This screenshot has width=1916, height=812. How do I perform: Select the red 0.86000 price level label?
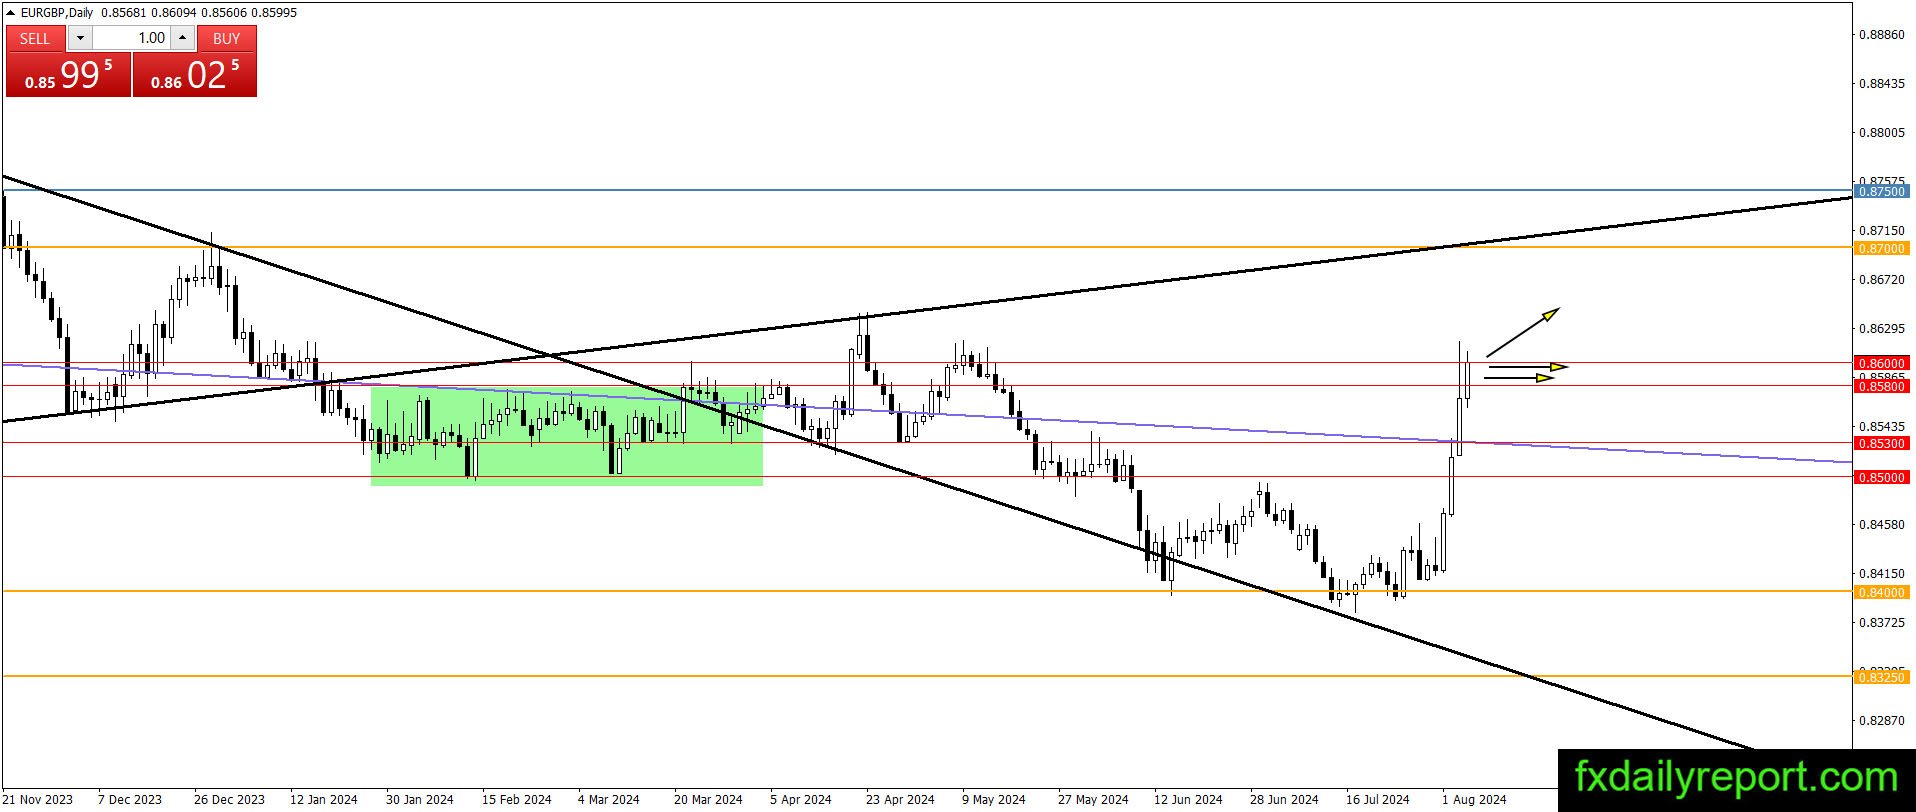pos(1882,363)
